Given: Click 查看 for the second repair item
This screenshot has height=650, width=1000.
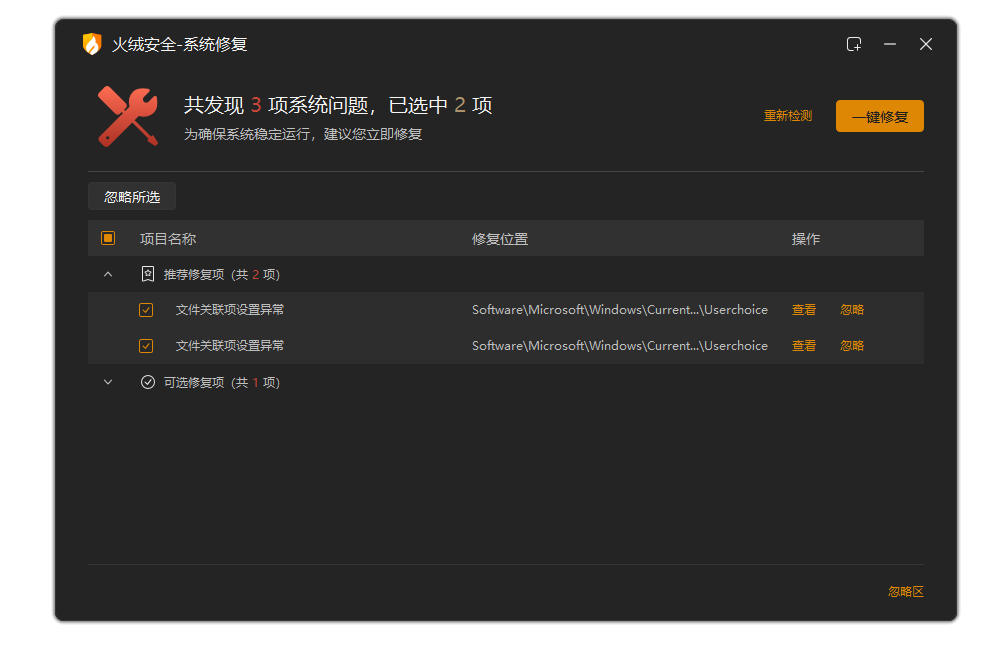Looking at the screenshot, I should pos(804,346).
